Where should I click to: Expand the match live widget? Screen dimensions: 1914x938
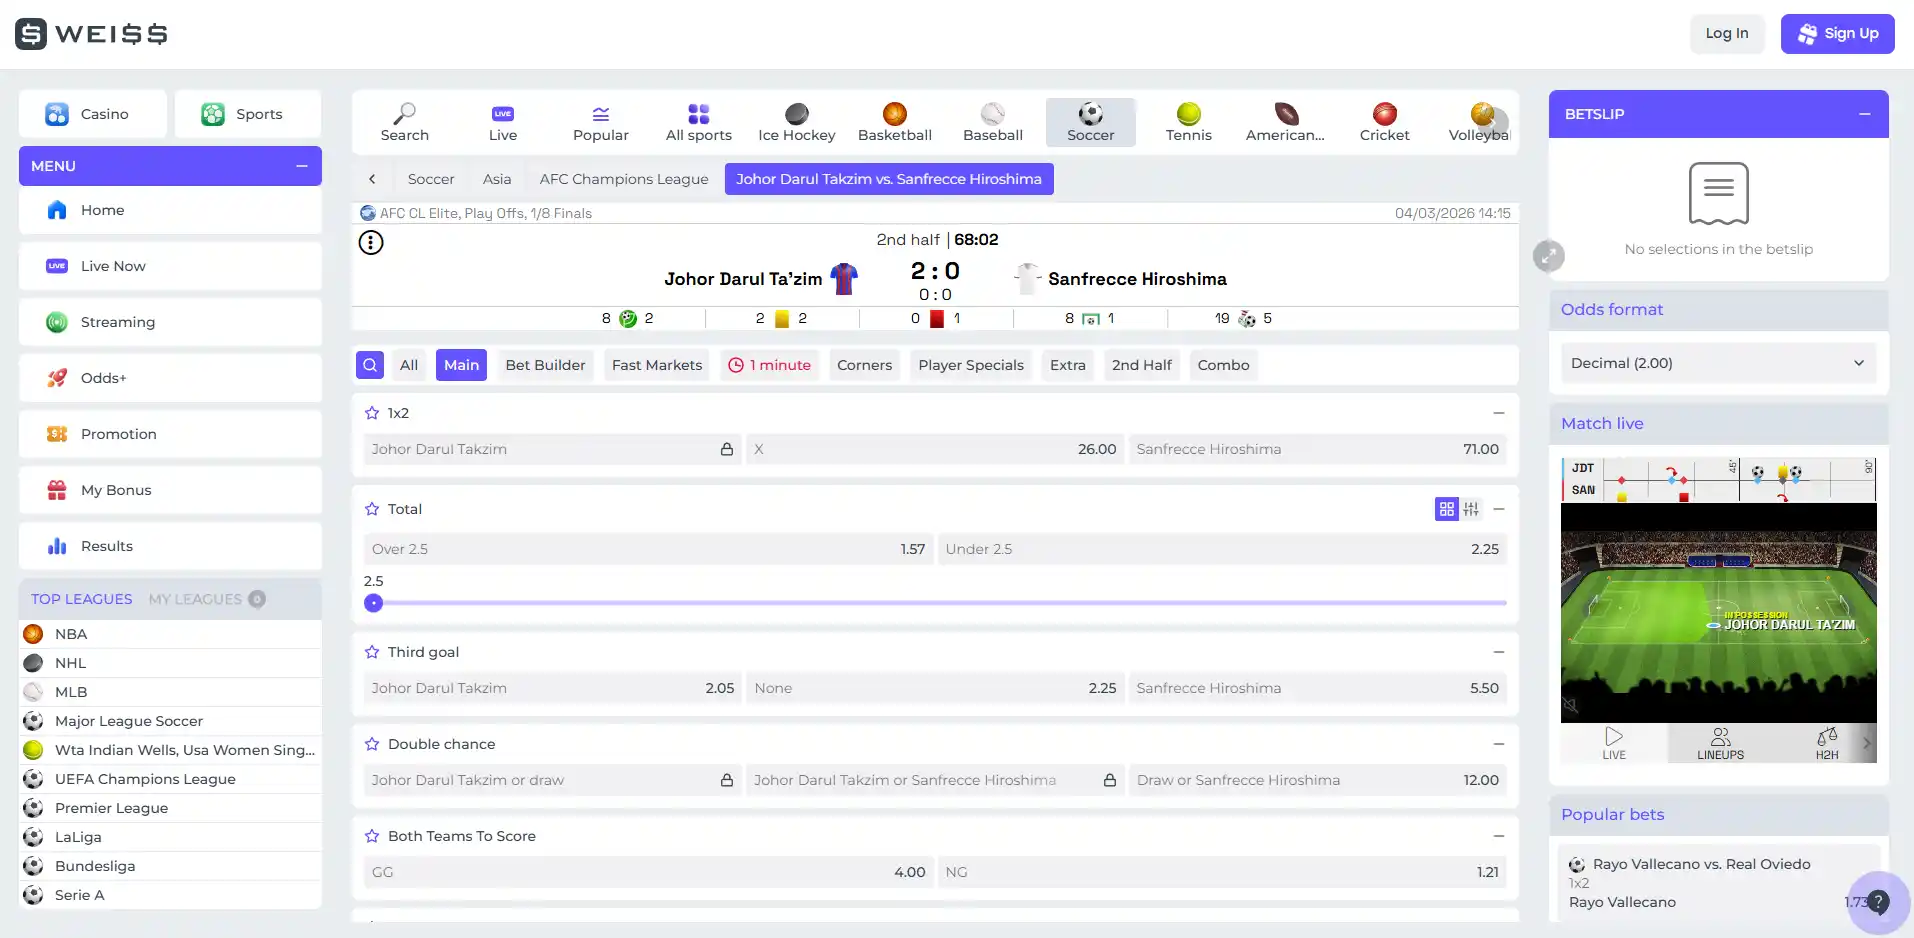[1548, 256]
